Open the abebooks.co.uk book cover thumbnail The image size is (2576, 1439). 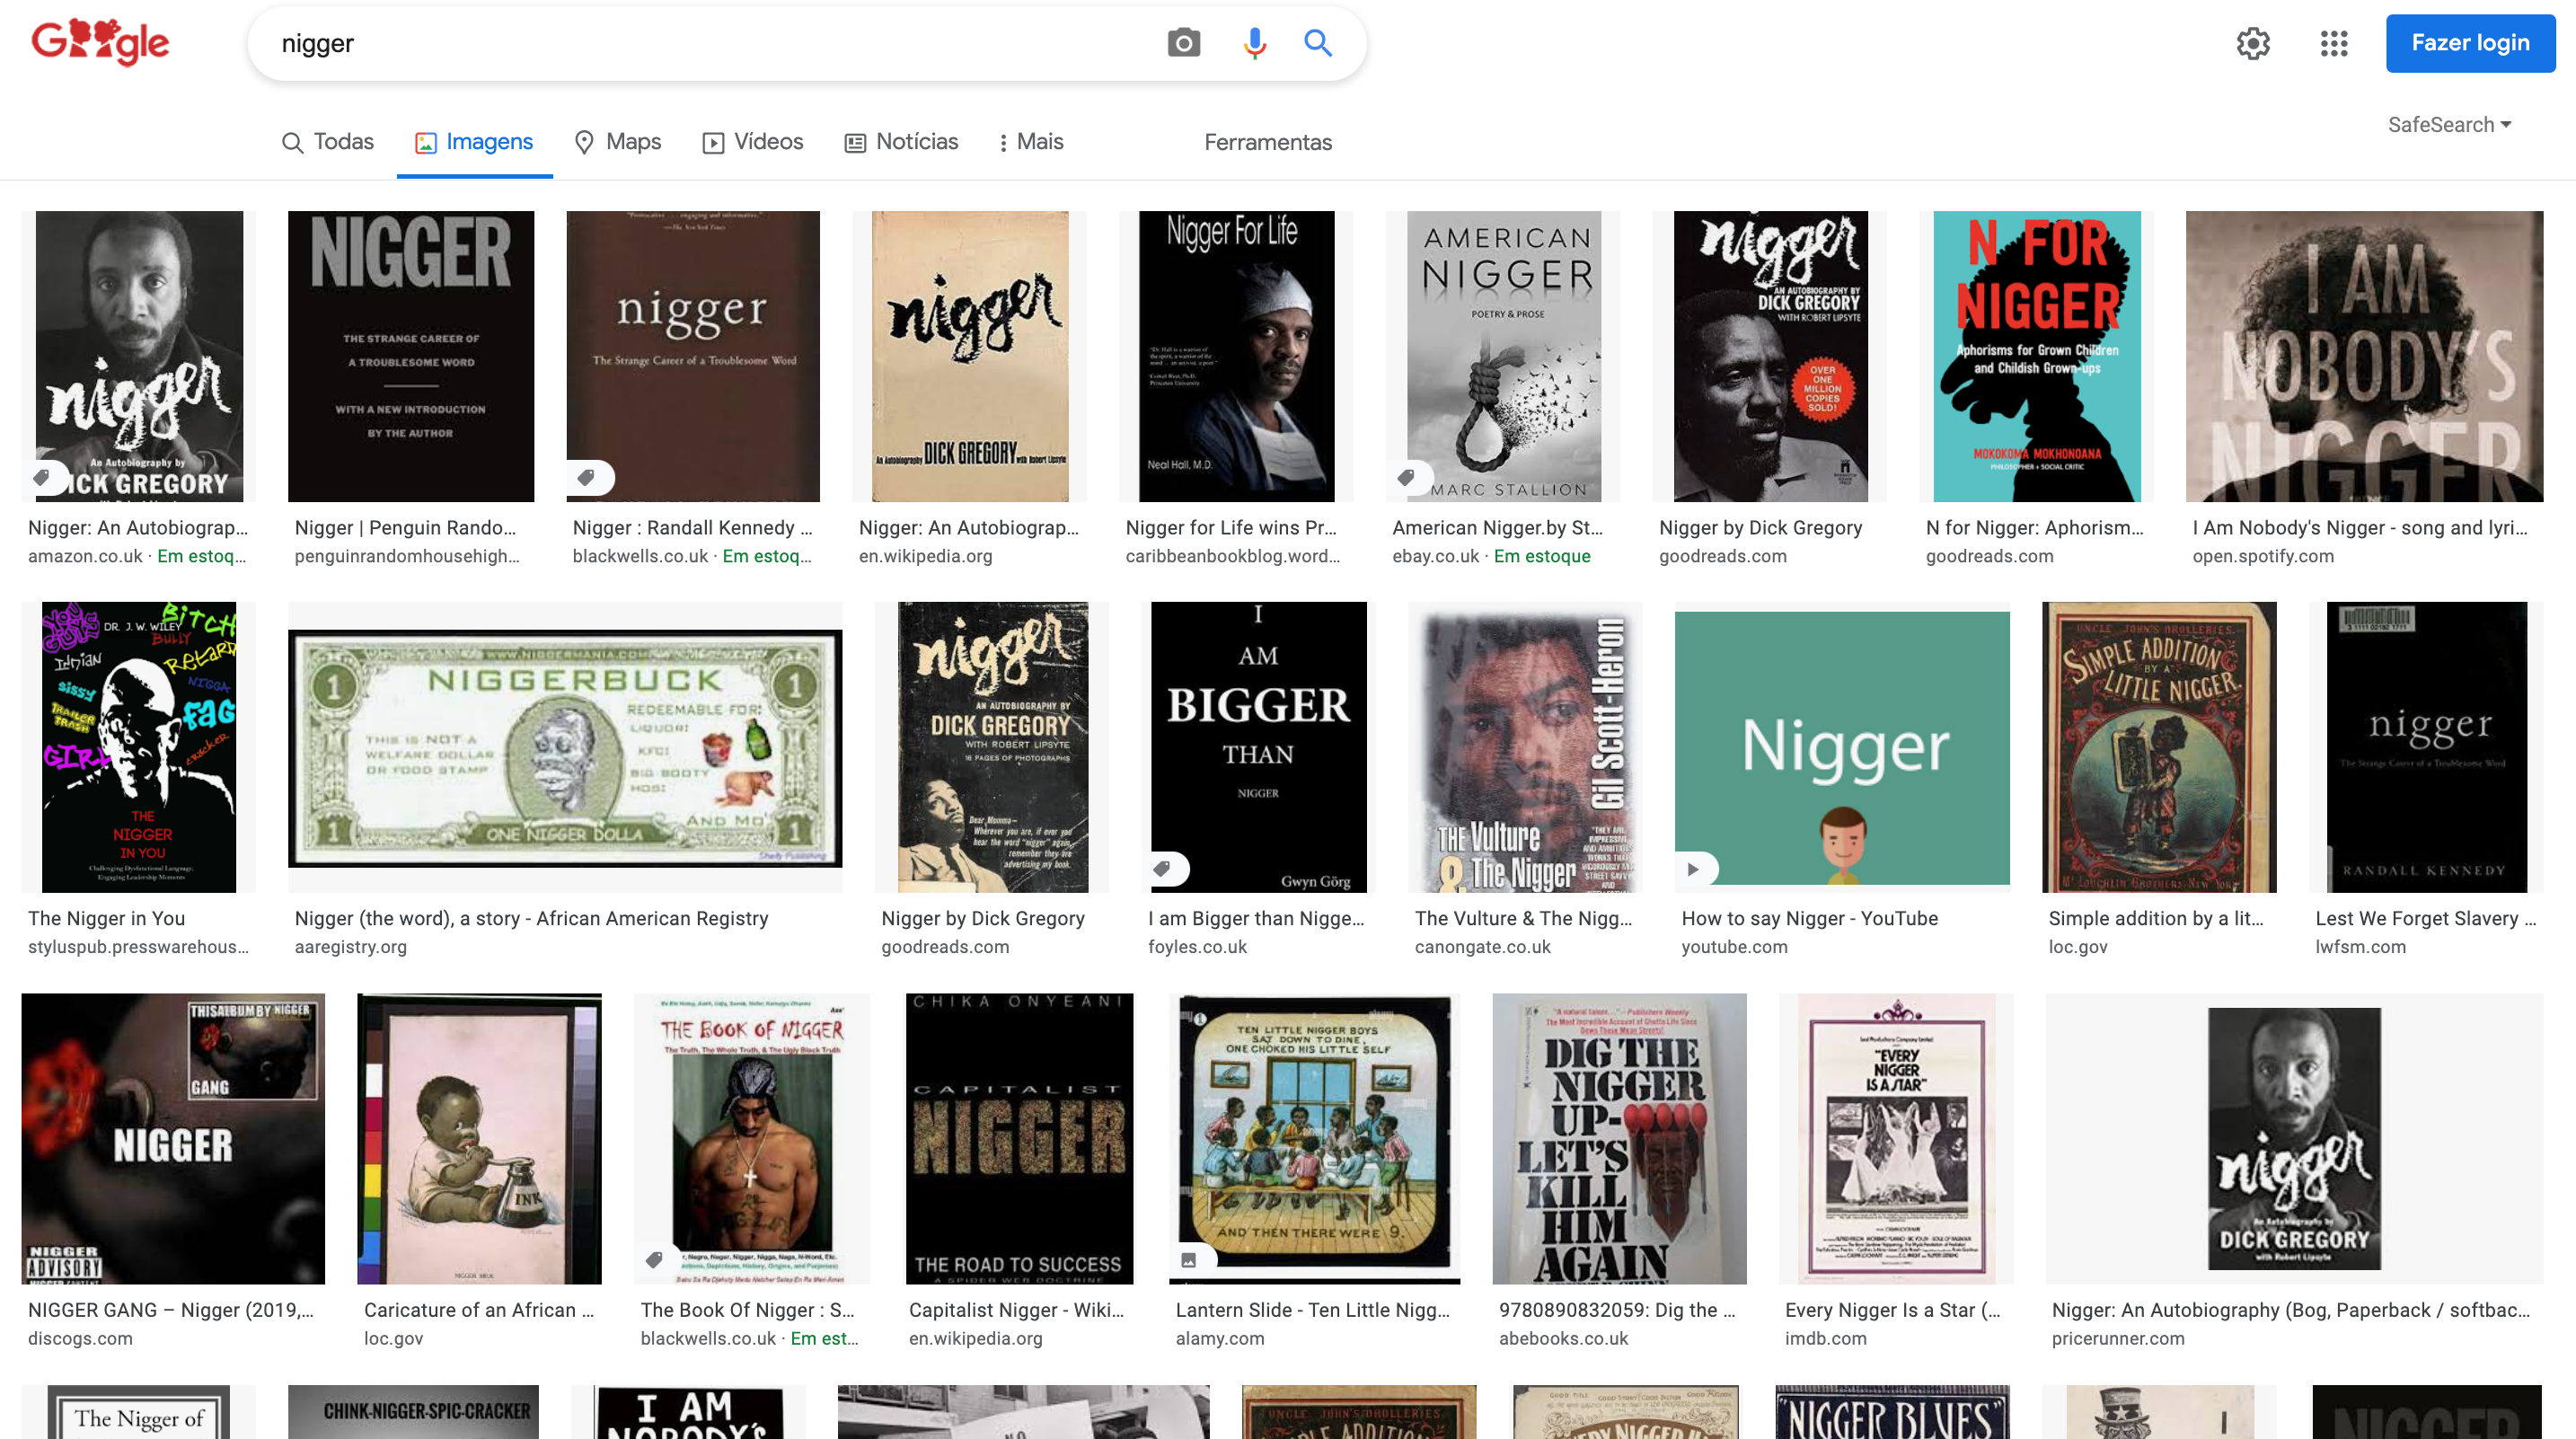[1619, 1138]
